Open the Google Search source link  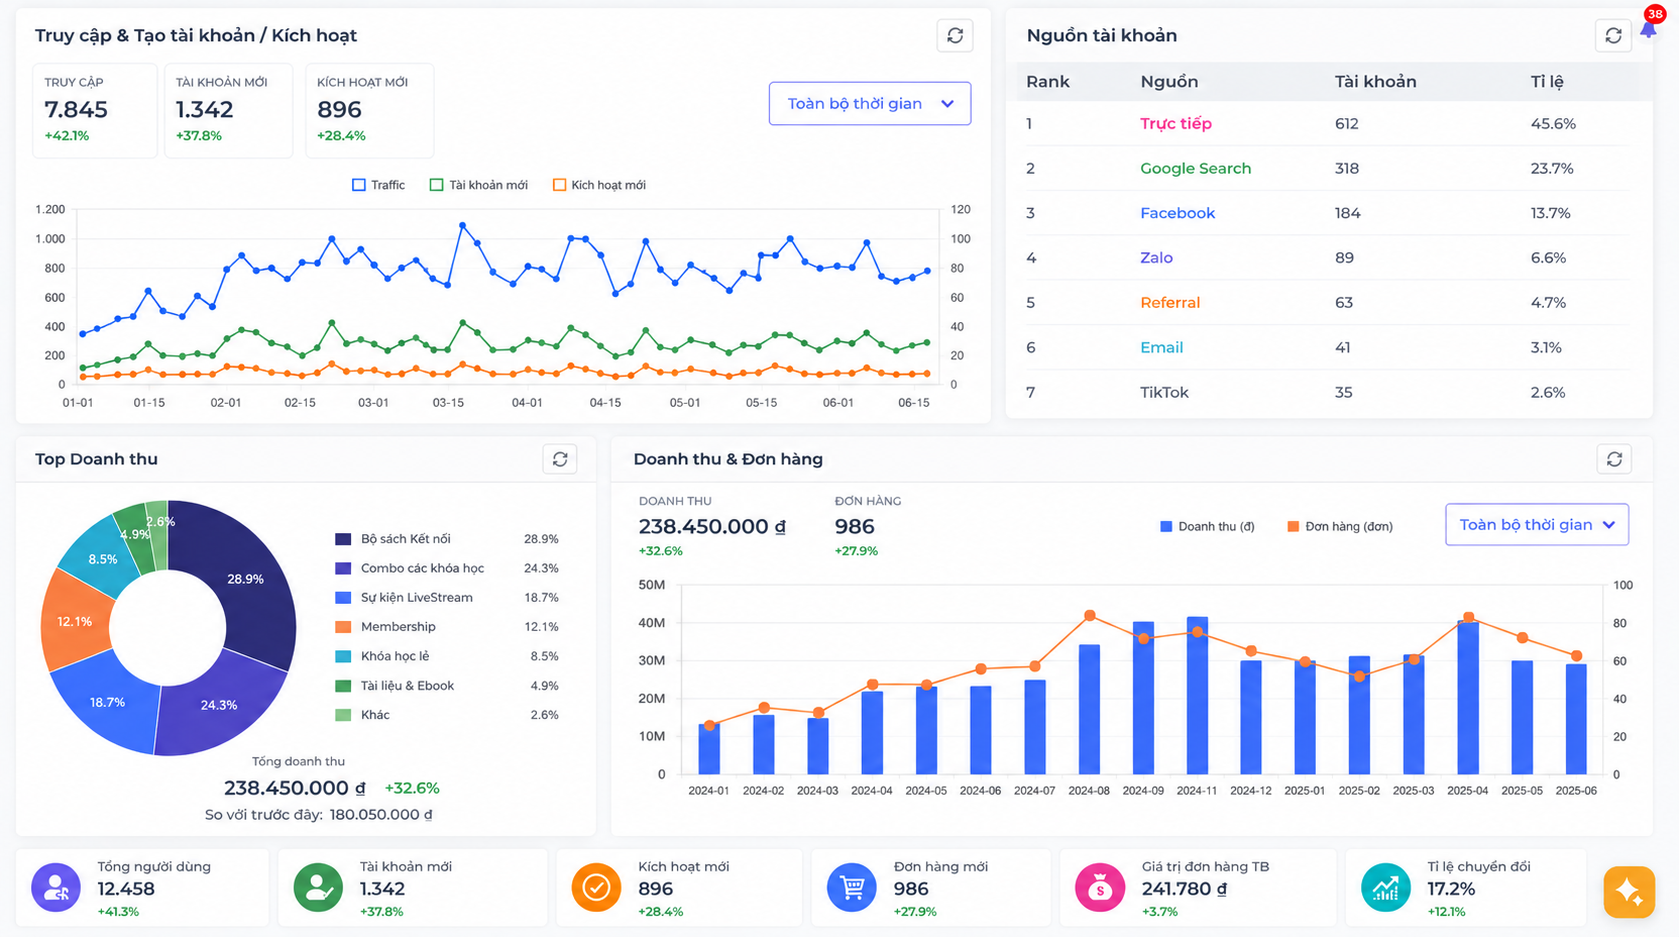1196,169
